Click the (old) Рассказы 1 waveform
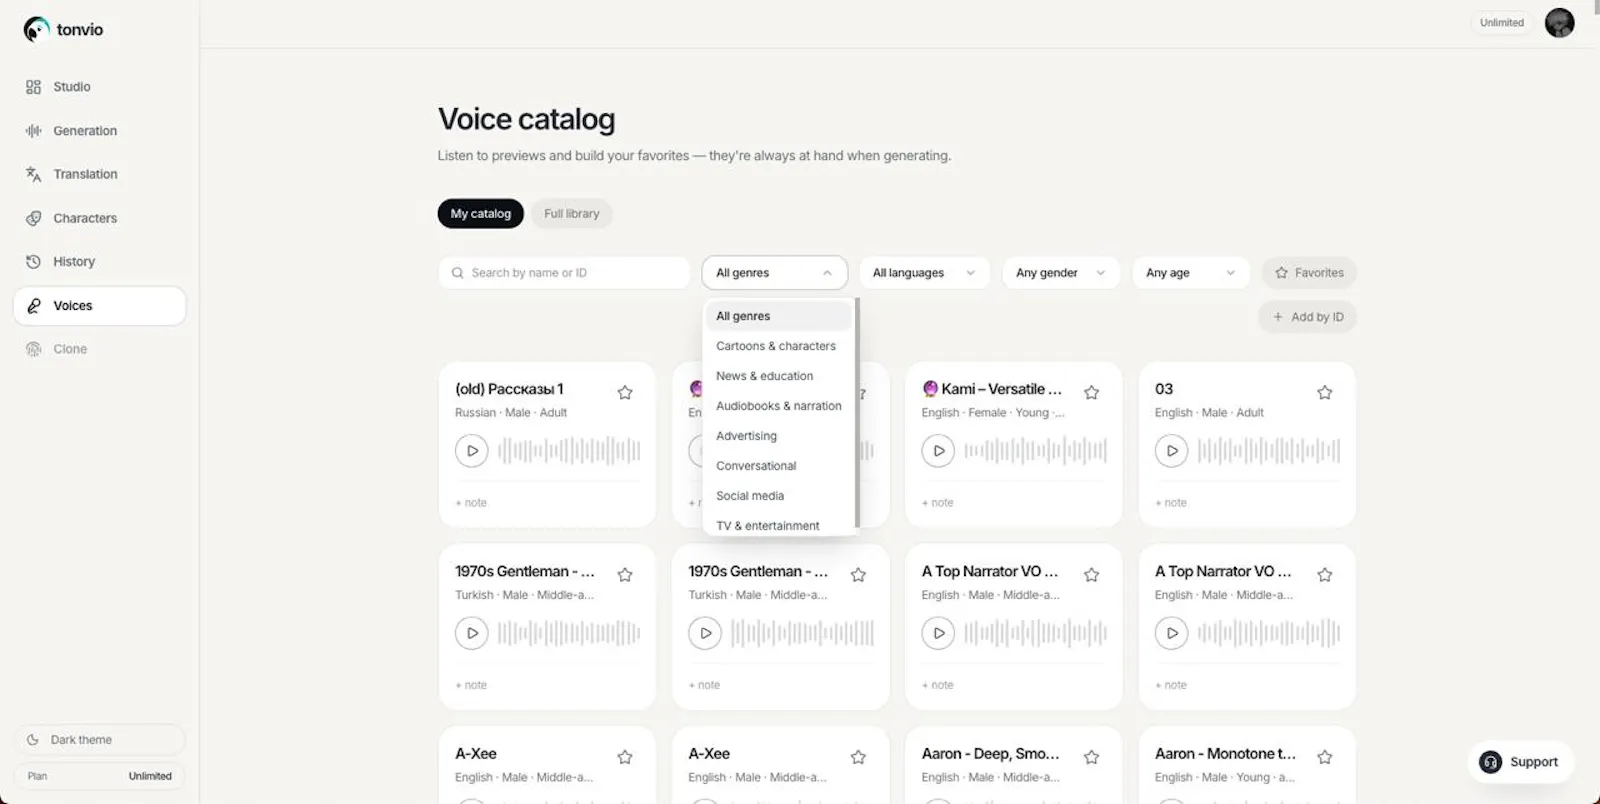This screenshot has width=1600, height=804. tap(569, 451)
